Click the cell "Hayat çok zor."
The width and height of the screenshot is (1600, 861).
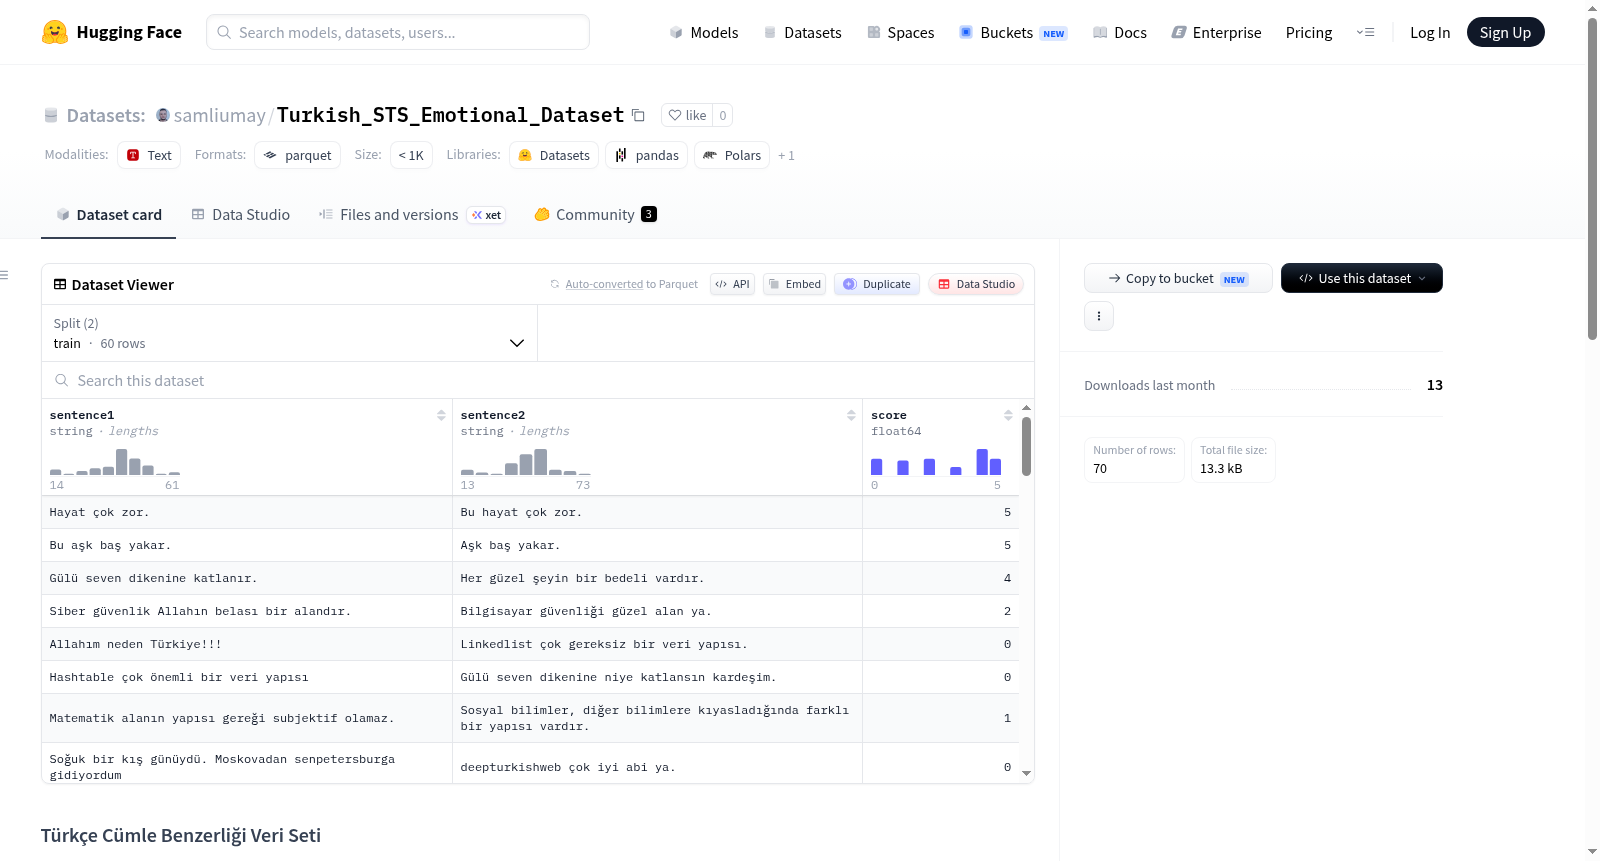point(247,512)
